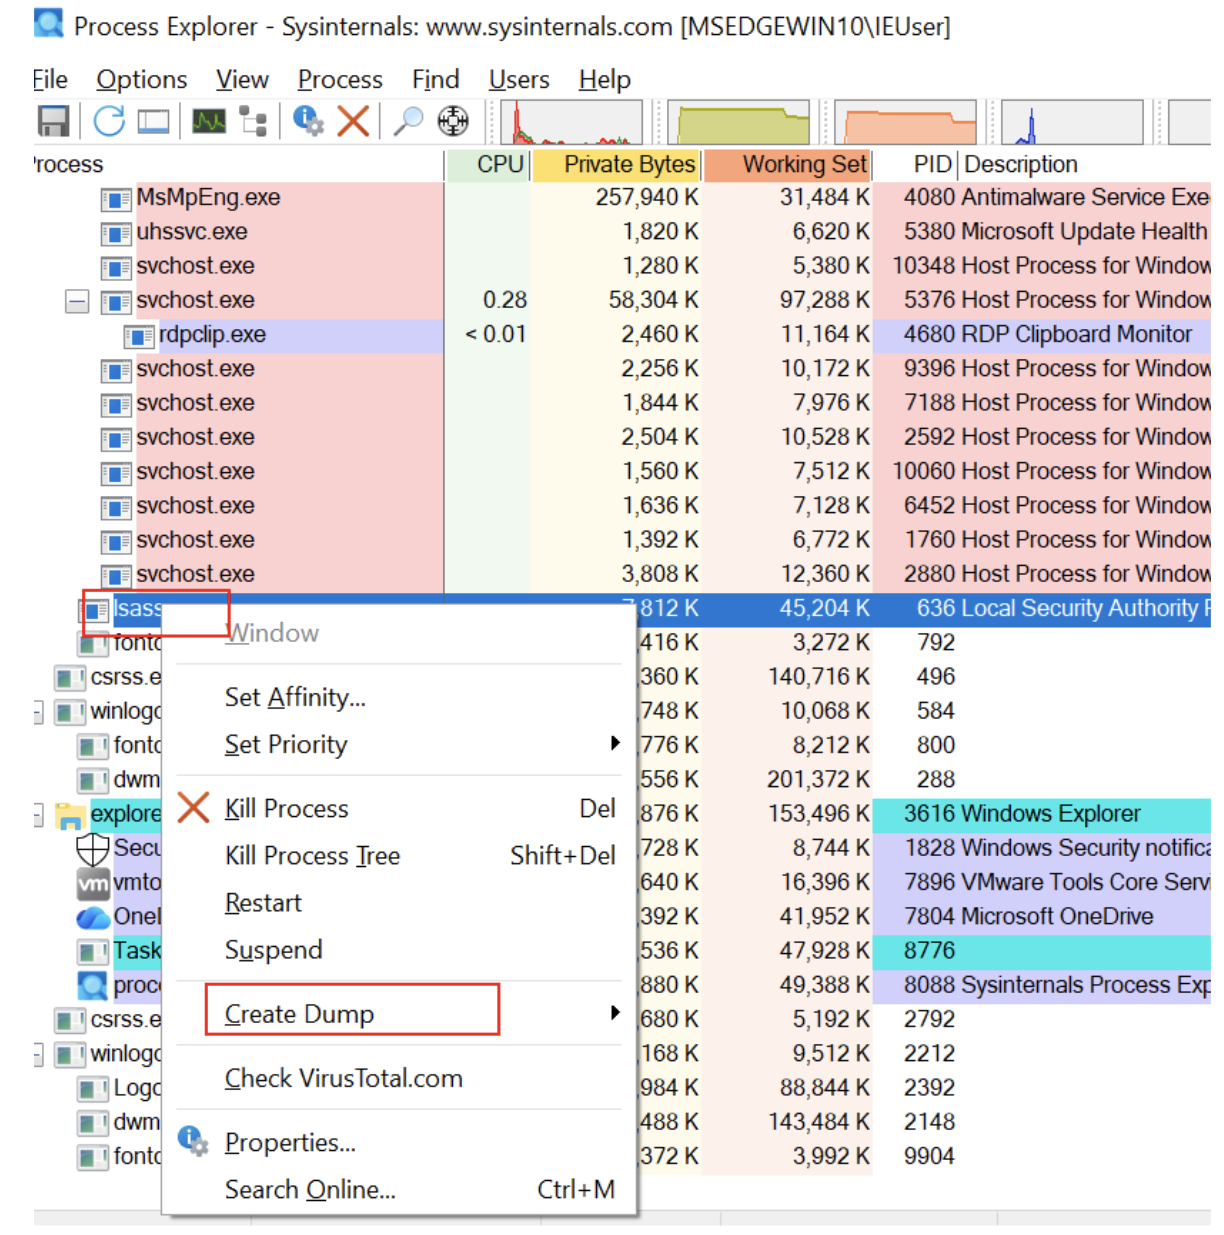Viewport: 1224px width, 1235px height.
Task: Open System Information via green graph icon
Action: pos(209,121)
